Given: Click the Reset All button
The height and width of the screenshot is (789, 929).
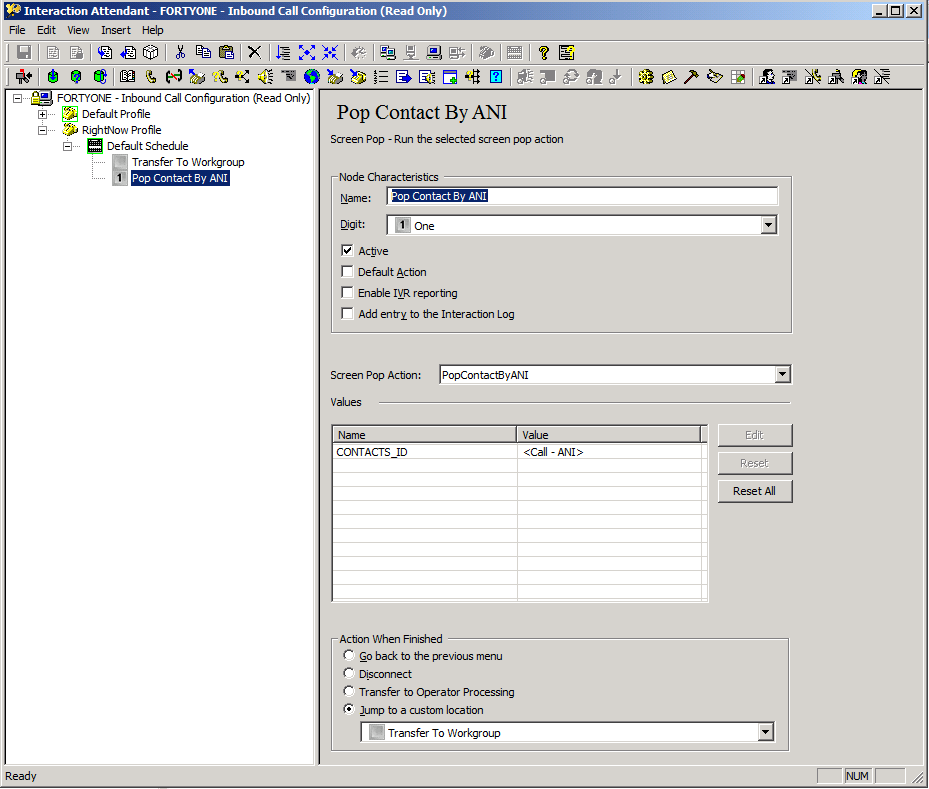Looking at the screenshot, I should click(754, 491).
